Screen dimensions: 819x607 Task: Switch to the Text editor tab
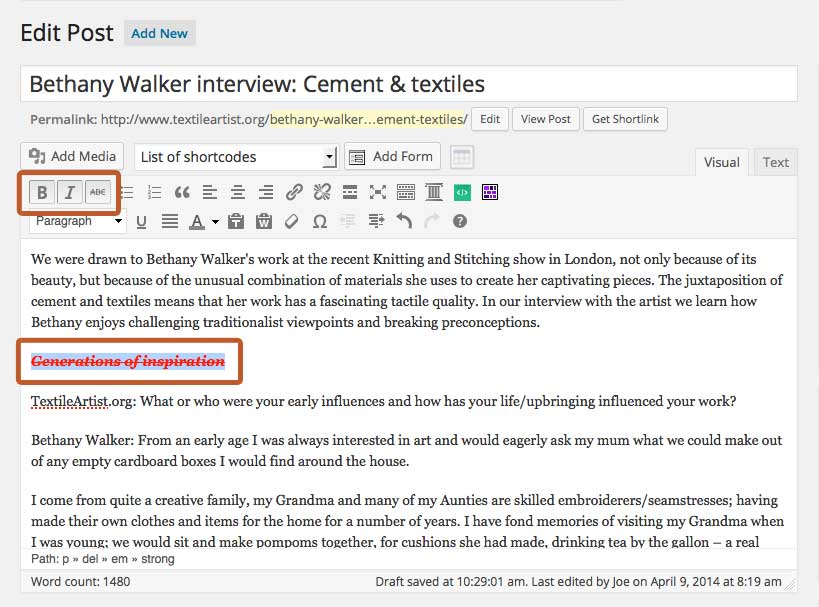point(776,162)
